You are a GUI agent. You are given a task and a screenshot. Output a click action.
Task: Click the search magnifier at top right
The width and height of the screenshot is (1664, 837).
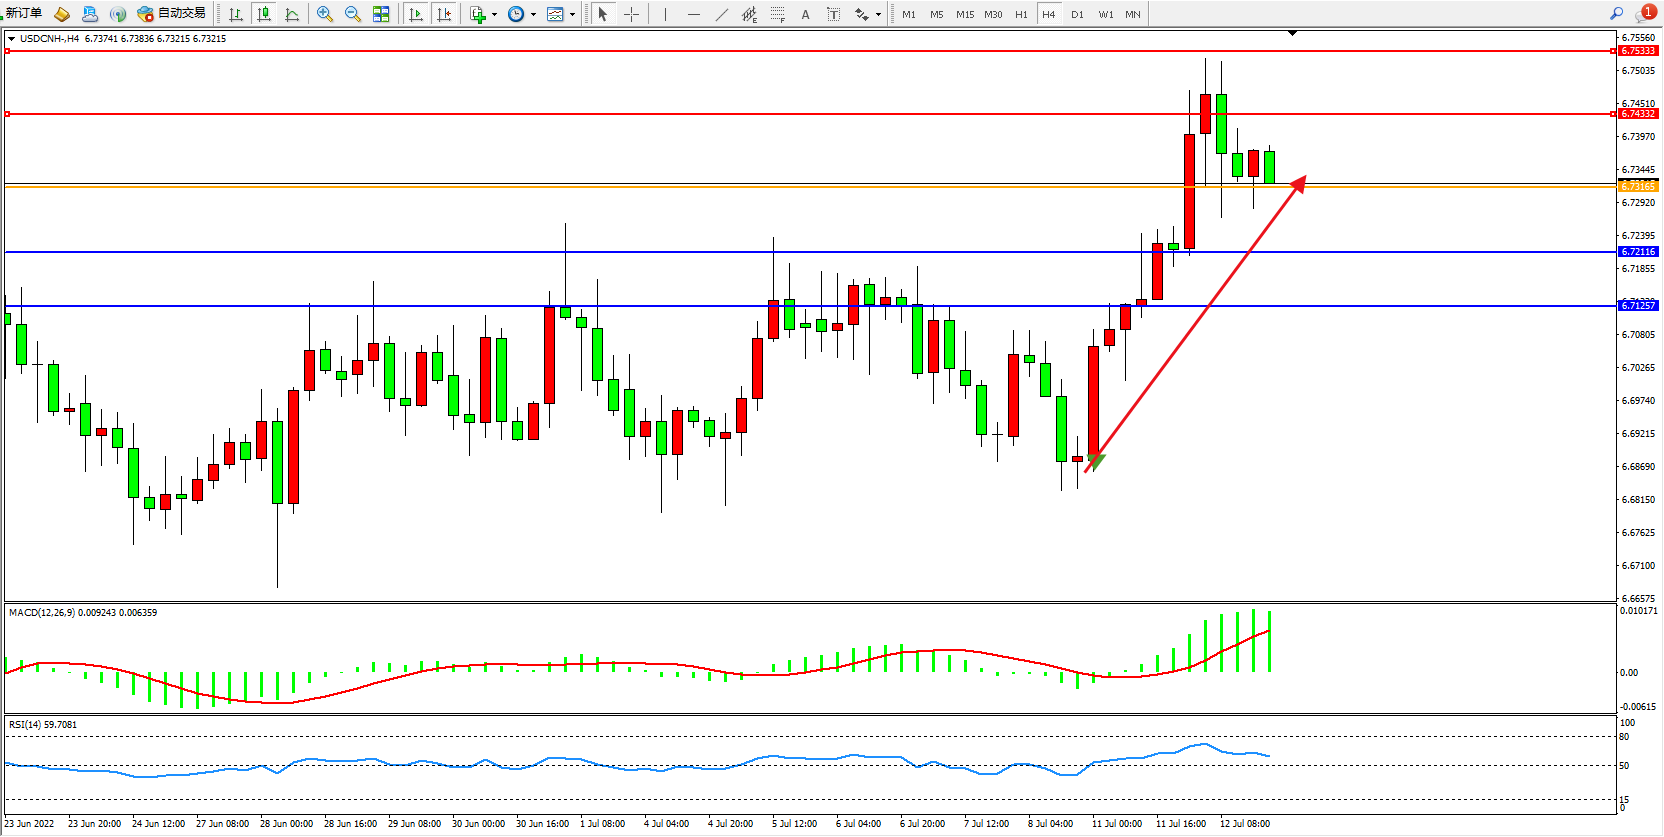click(1616, 14)
